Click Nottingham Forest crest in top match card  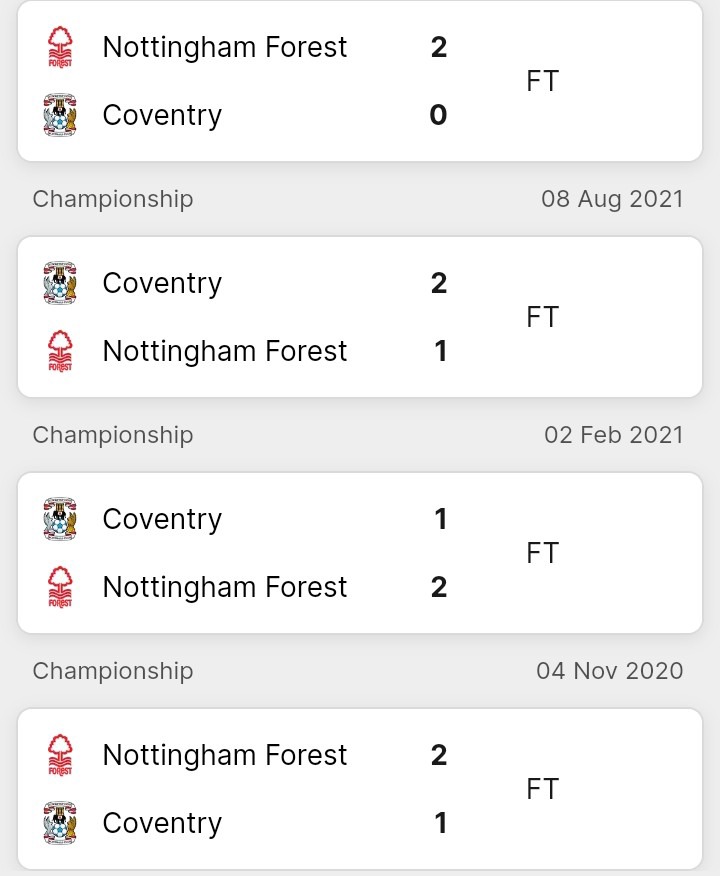pyautogui.click(x=60, y=47)
